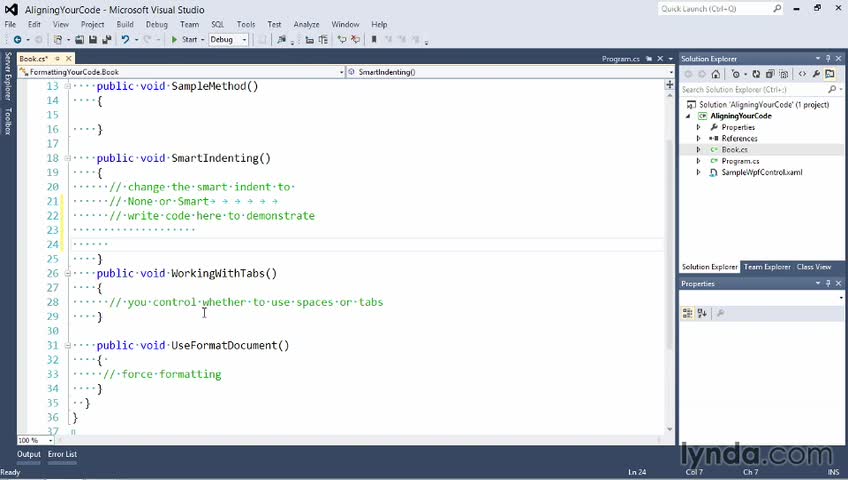Collapse the WorkingWithTabs outlining region
848x480 pixels.
(68, 274)
